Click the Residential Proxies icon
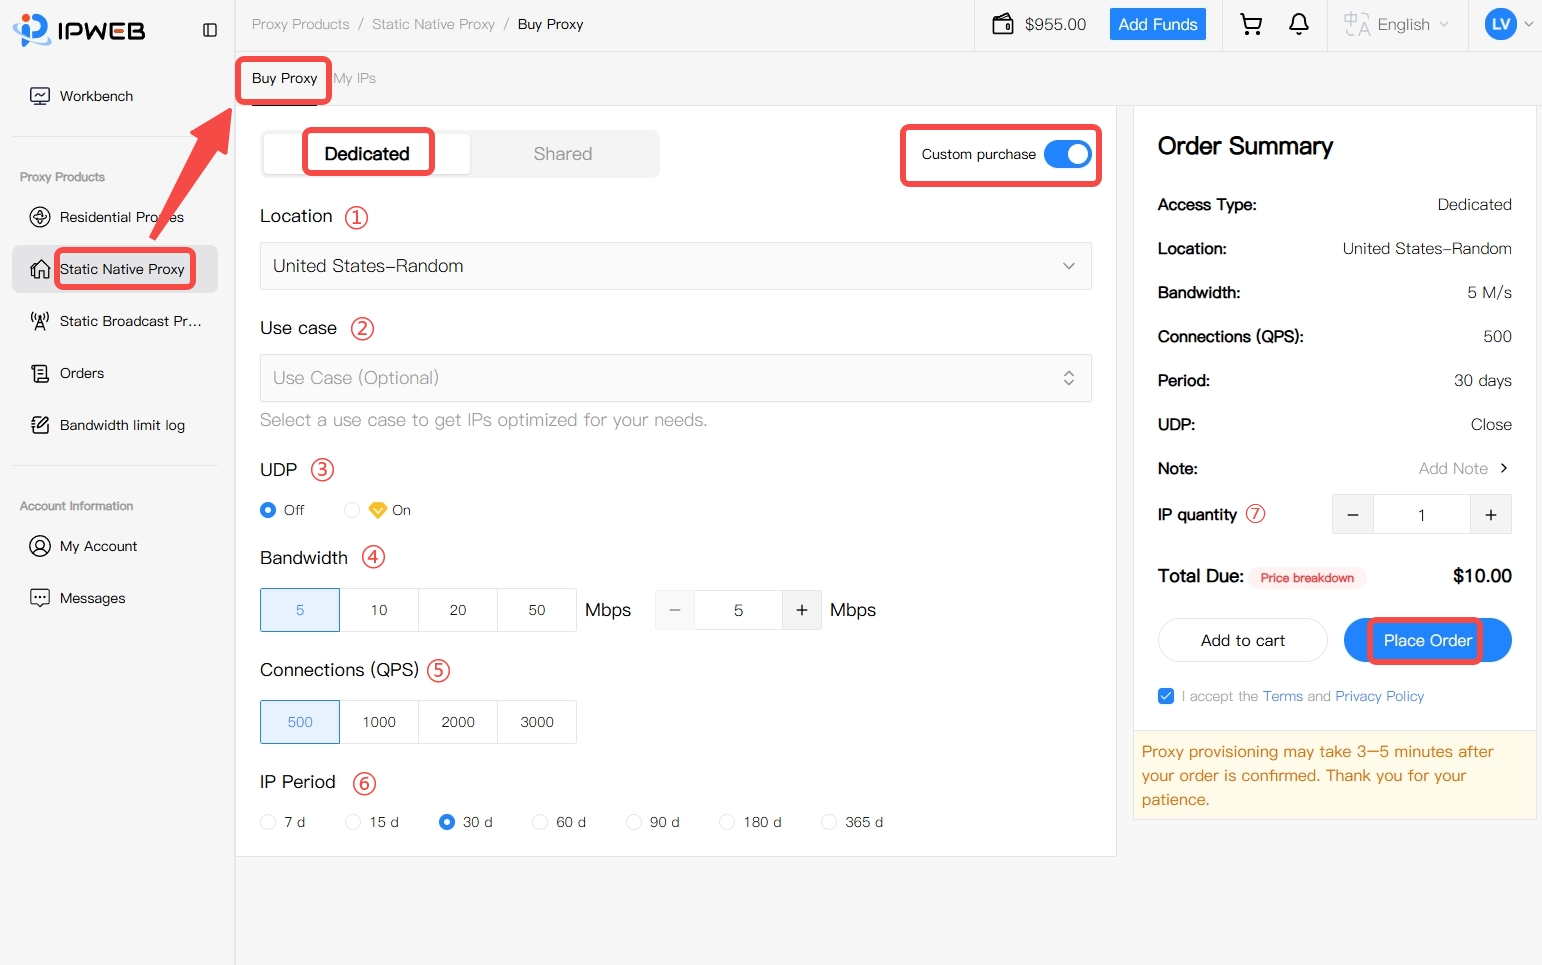 tap(40, 217)
